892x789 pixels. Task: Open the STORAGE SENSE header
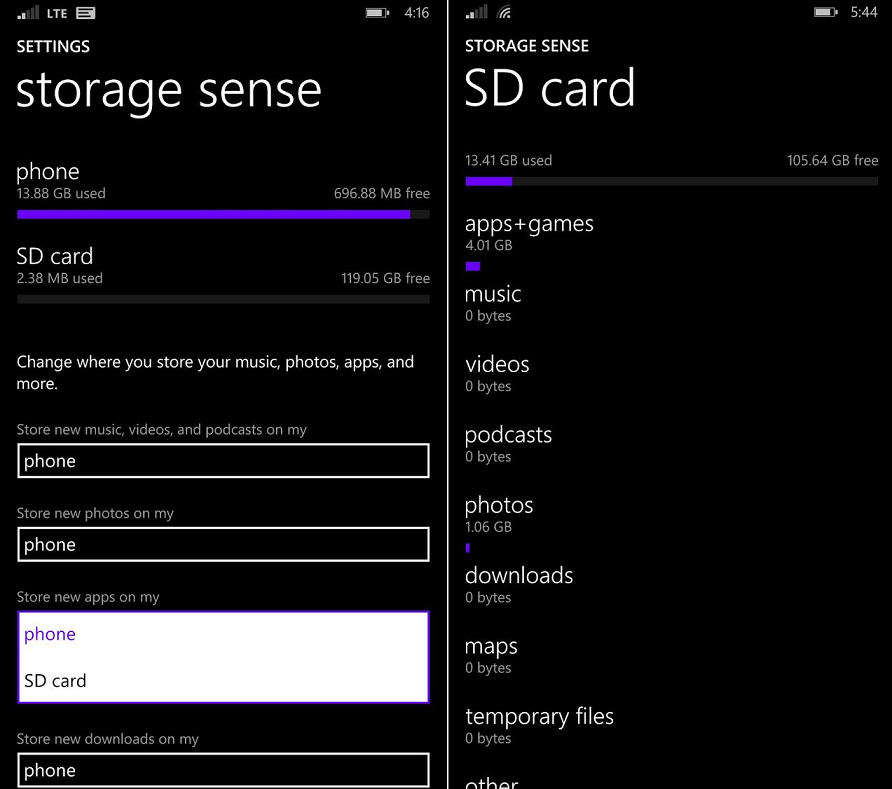[527, 46]
